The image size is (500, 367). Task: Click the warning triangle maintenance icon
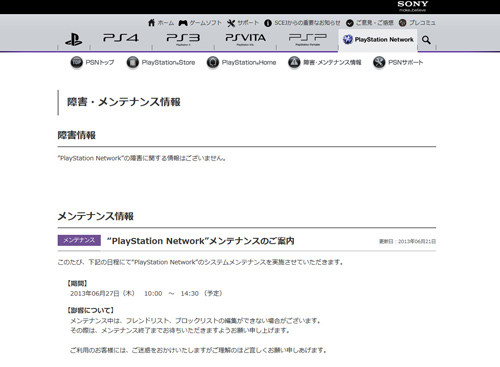[294, 62]
